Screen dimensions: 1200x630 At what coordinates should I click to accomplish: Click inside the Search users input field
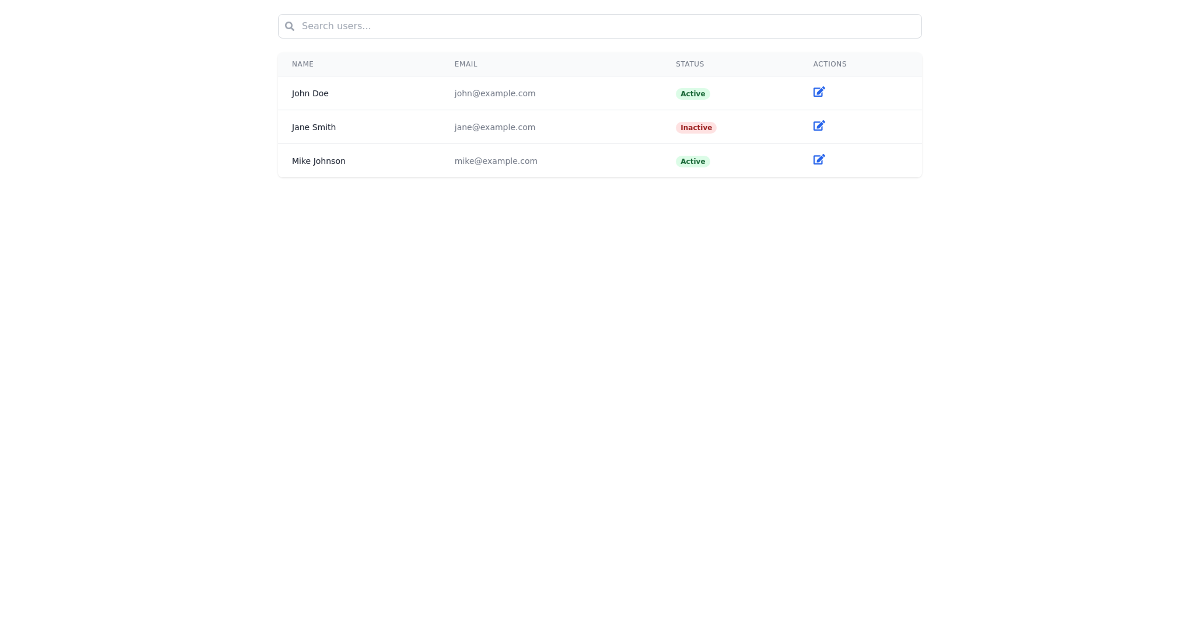tap(600, 26)
